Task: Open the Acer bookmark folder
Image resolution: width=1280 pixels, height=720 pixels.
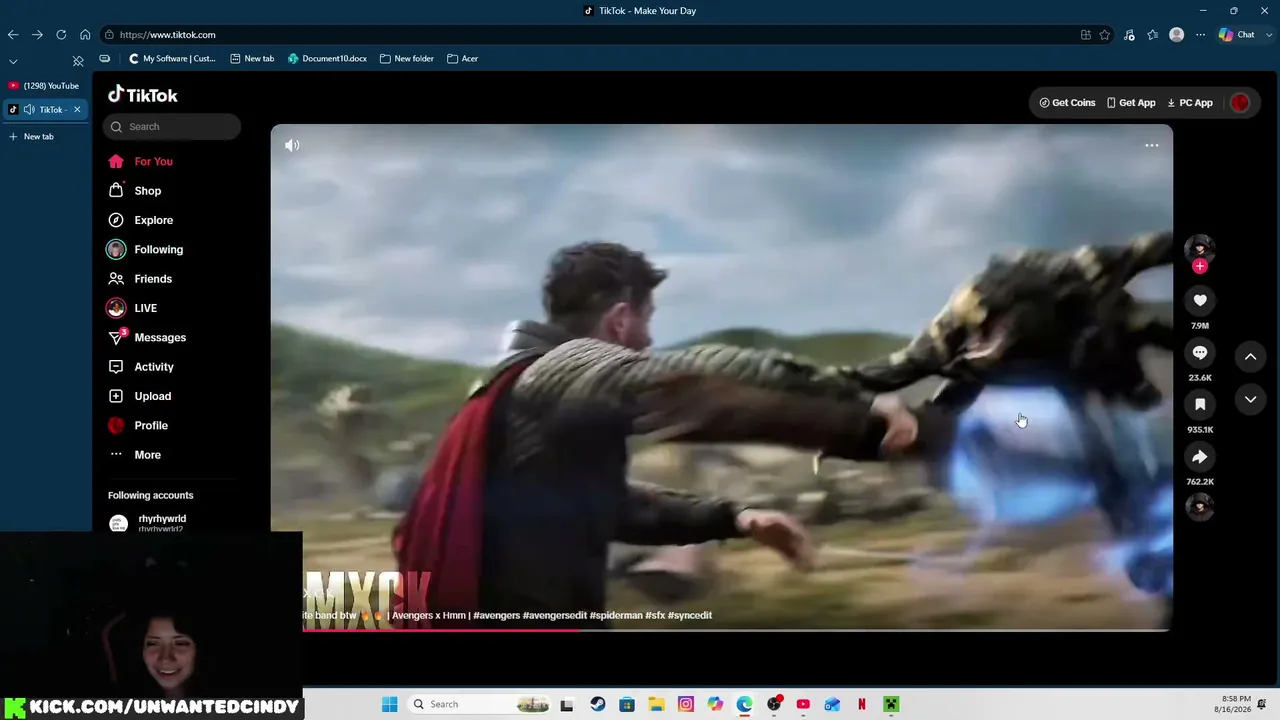Action: (463, 59)
